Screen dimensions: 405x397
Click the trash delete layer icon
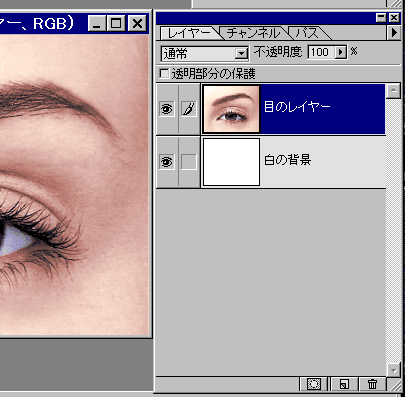point(372,384)
